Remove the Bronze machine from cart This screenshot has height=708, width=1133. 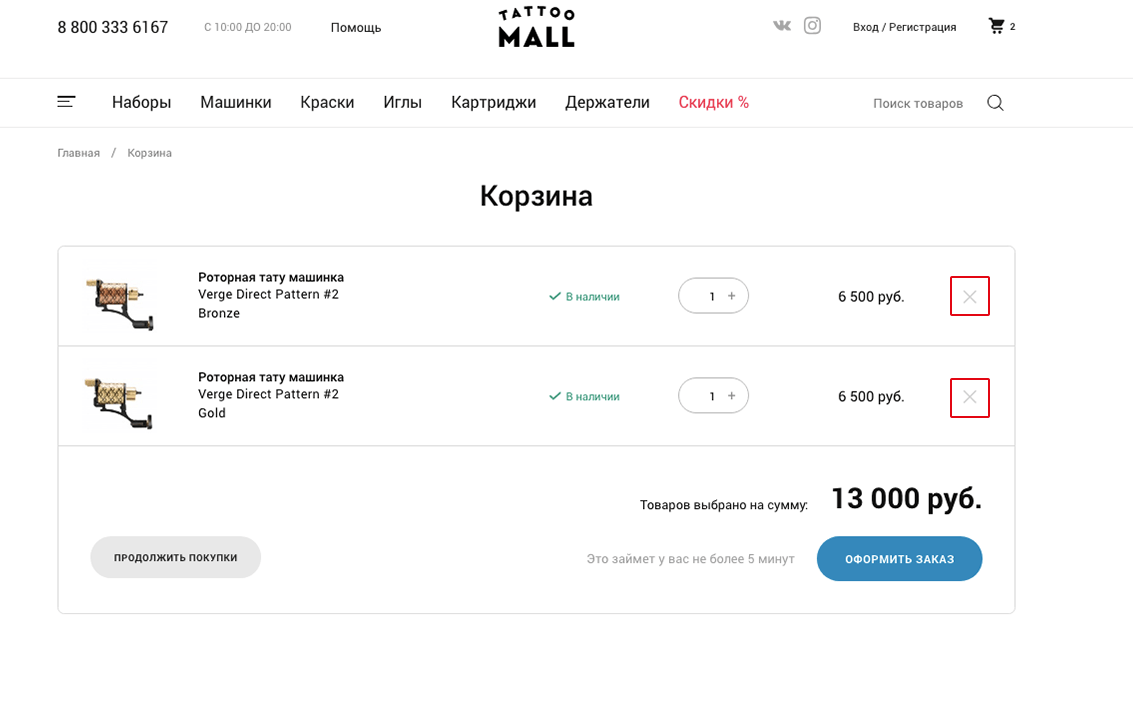969,297
